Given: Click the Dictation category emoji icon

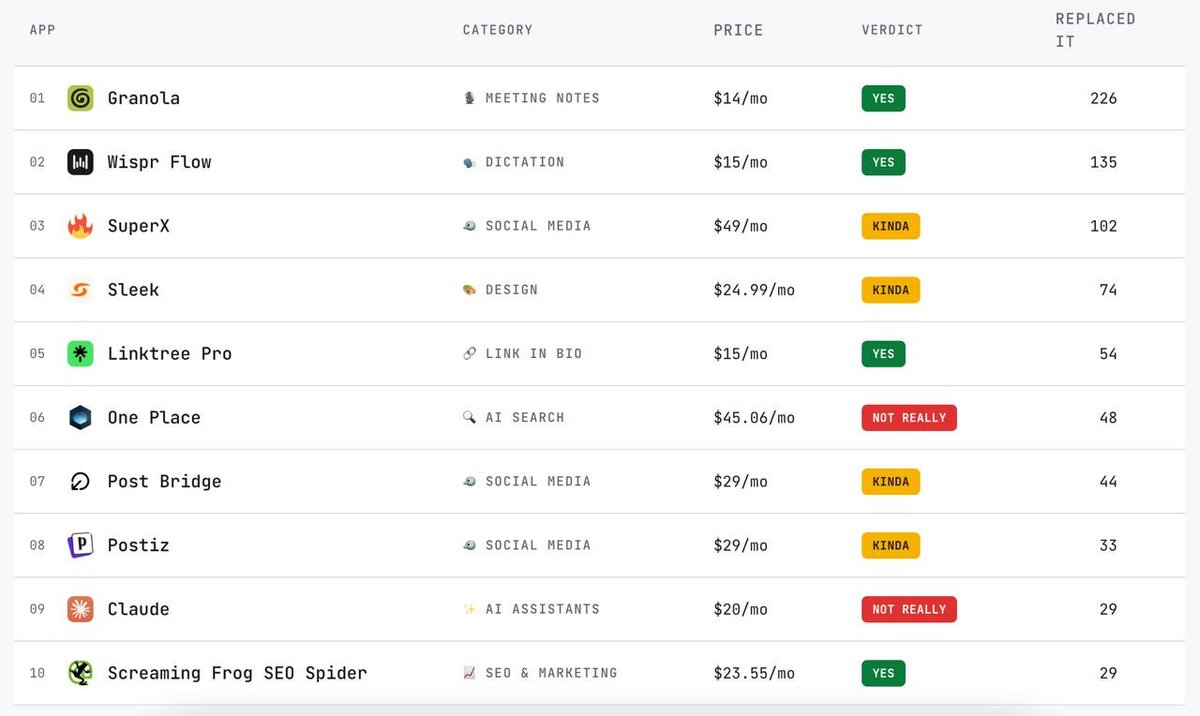Looking at the screenshot, I should tap(469, 162).
